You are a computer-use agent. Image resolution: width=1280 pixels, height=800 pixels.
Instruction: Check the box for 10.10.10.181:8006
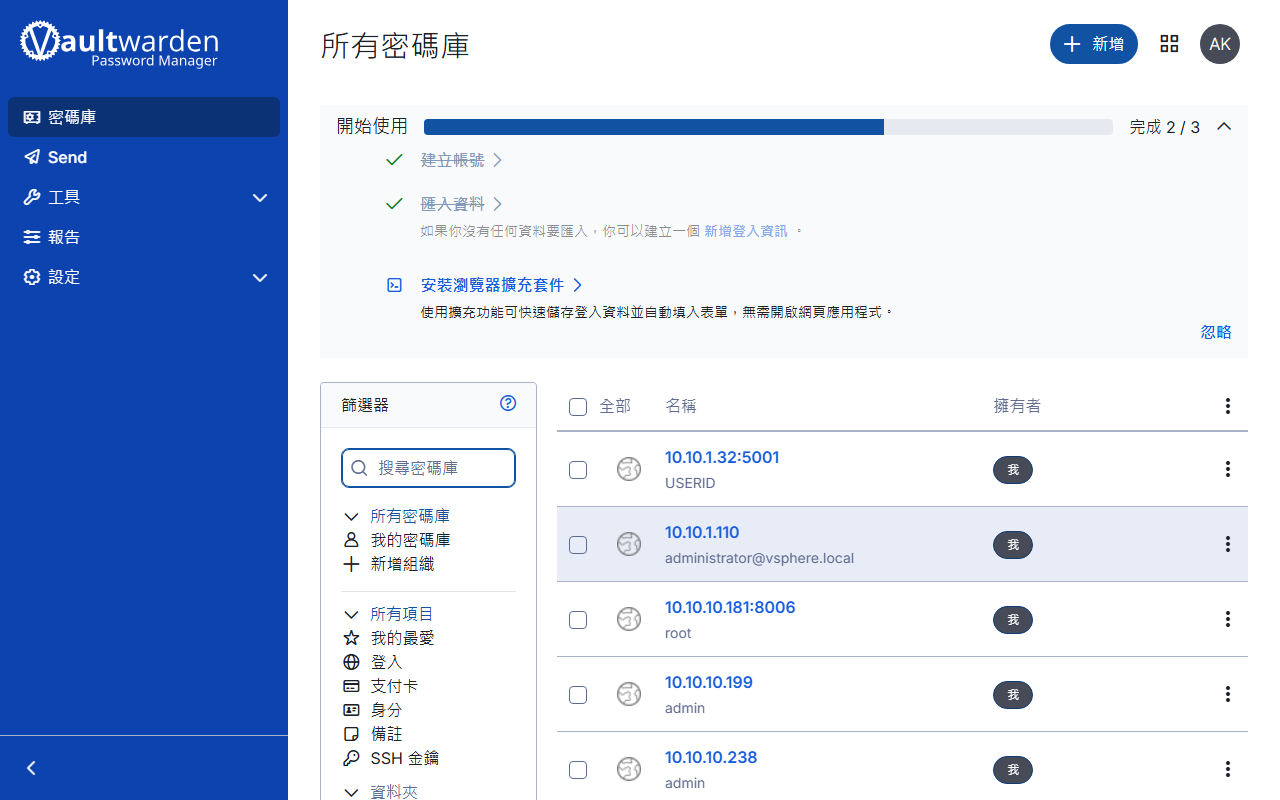pyautogui.click(x=578, y=620)
